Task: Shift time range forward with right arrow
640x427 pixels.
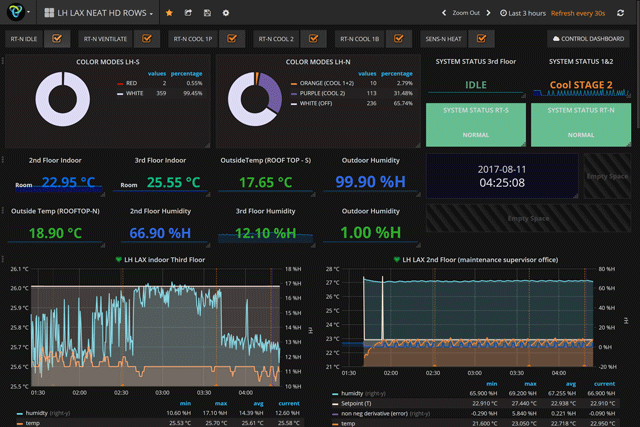Action: [489, 14]
